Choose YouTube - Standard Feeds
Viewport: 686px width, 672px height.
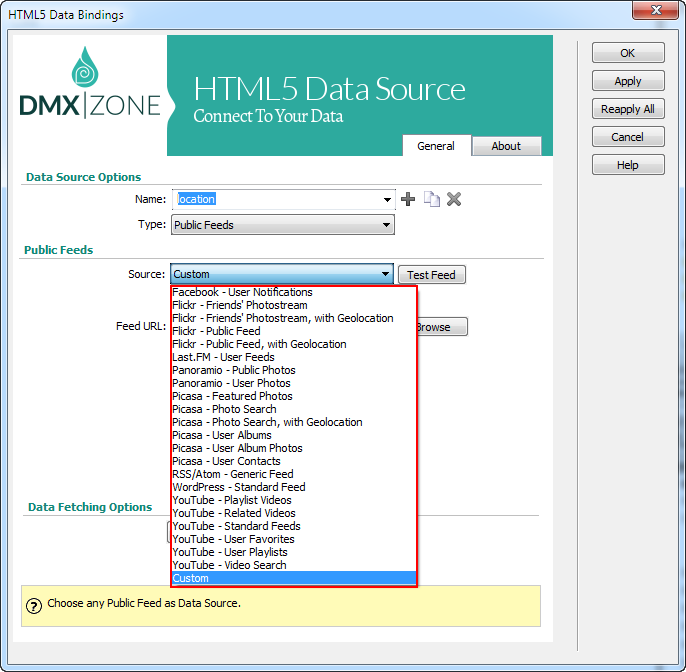click(294, 526)
